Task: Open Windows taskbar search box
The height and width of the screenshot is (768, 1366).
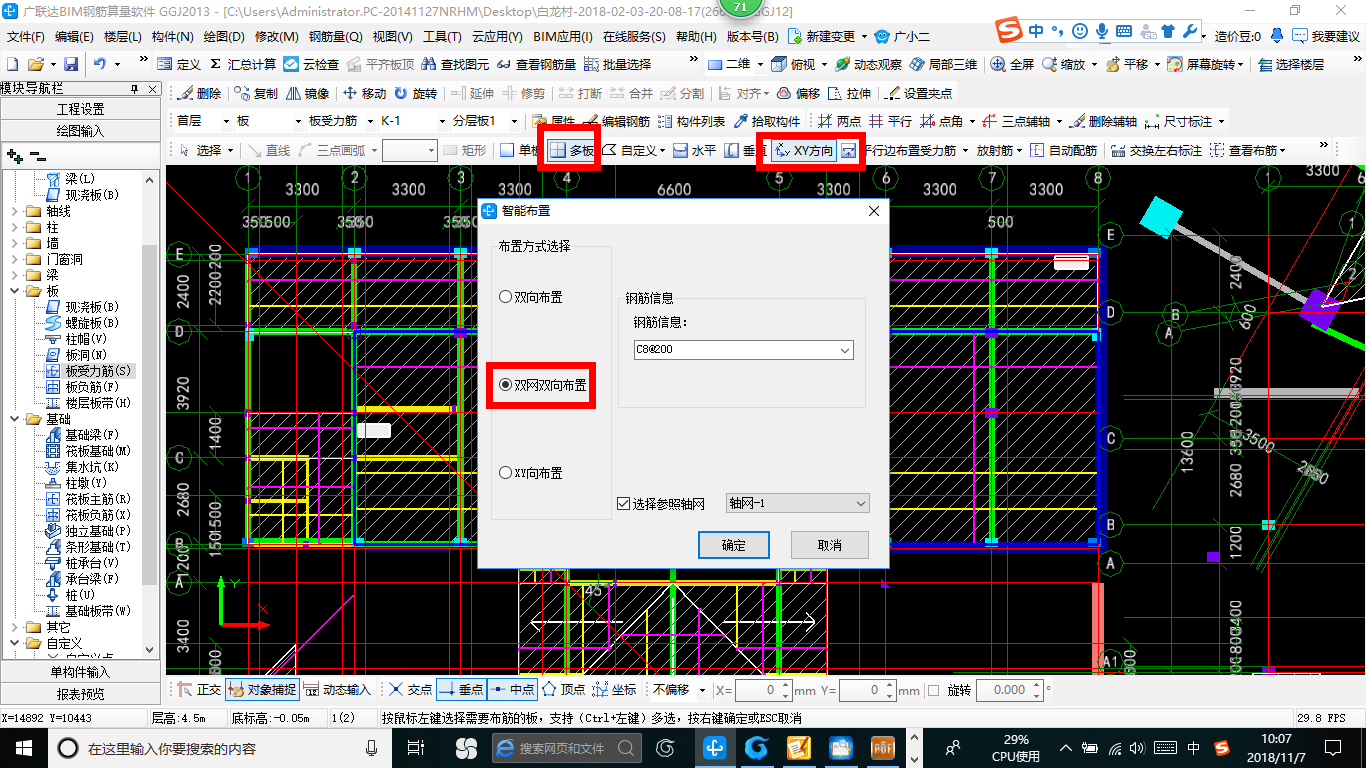Action: [219, 748]
